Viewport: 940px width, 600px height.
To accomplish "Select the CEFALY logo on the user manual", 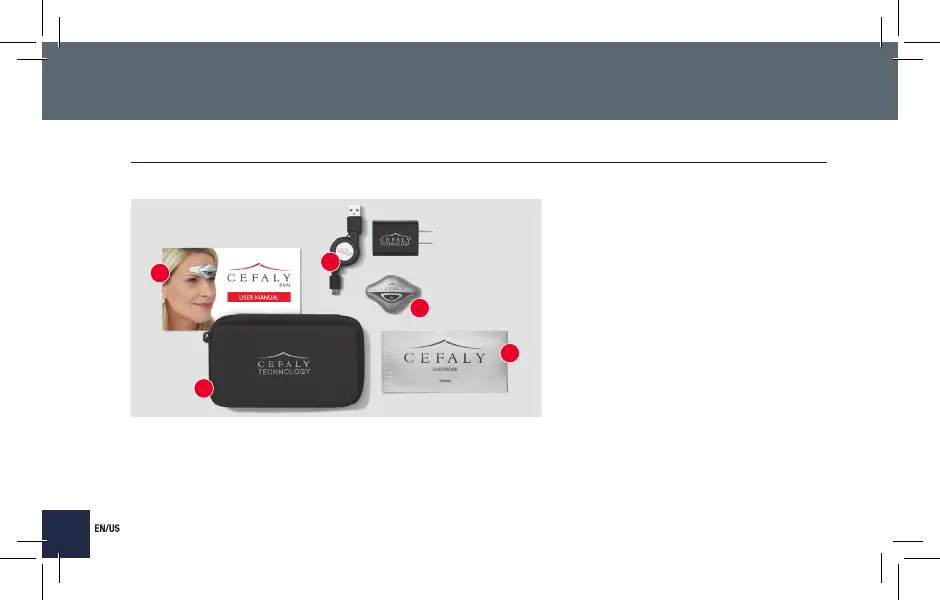I will click(259, 274).
